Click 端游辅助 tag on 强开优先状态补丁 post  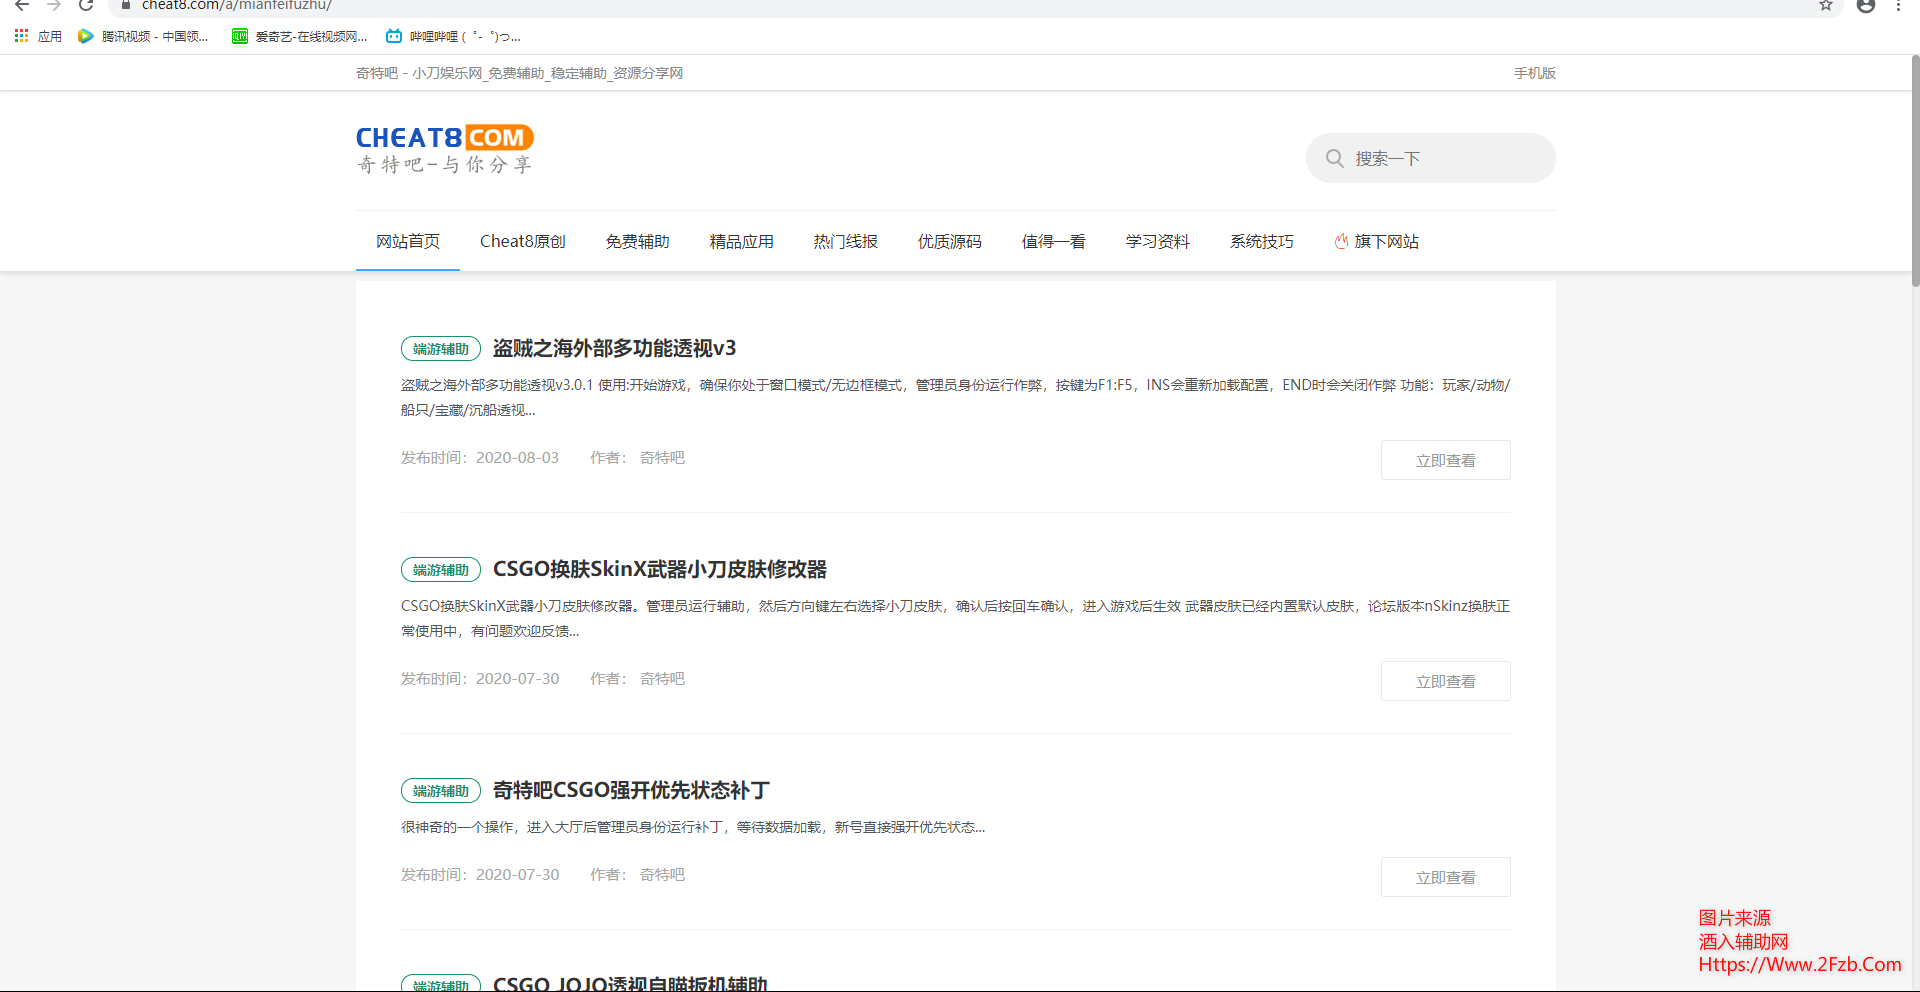(x=441, y=790)
